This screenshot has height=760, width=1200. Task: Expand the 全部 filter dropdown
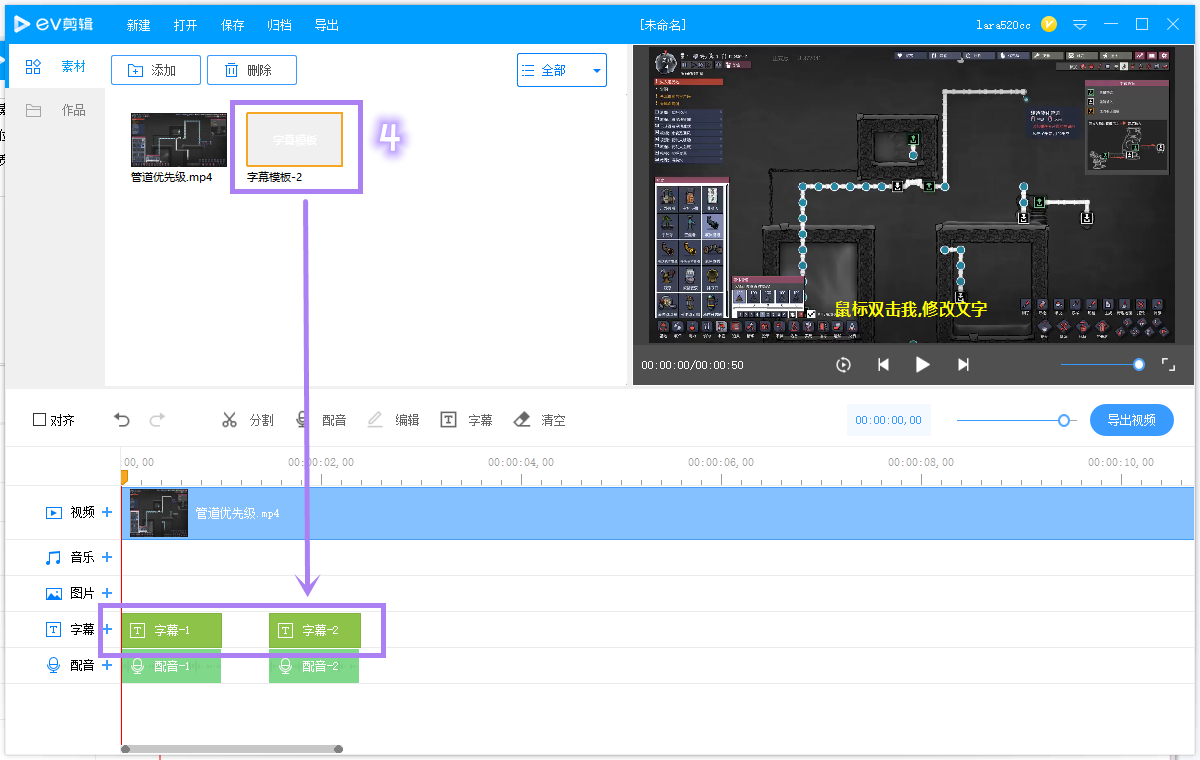[x=562, y=70]
